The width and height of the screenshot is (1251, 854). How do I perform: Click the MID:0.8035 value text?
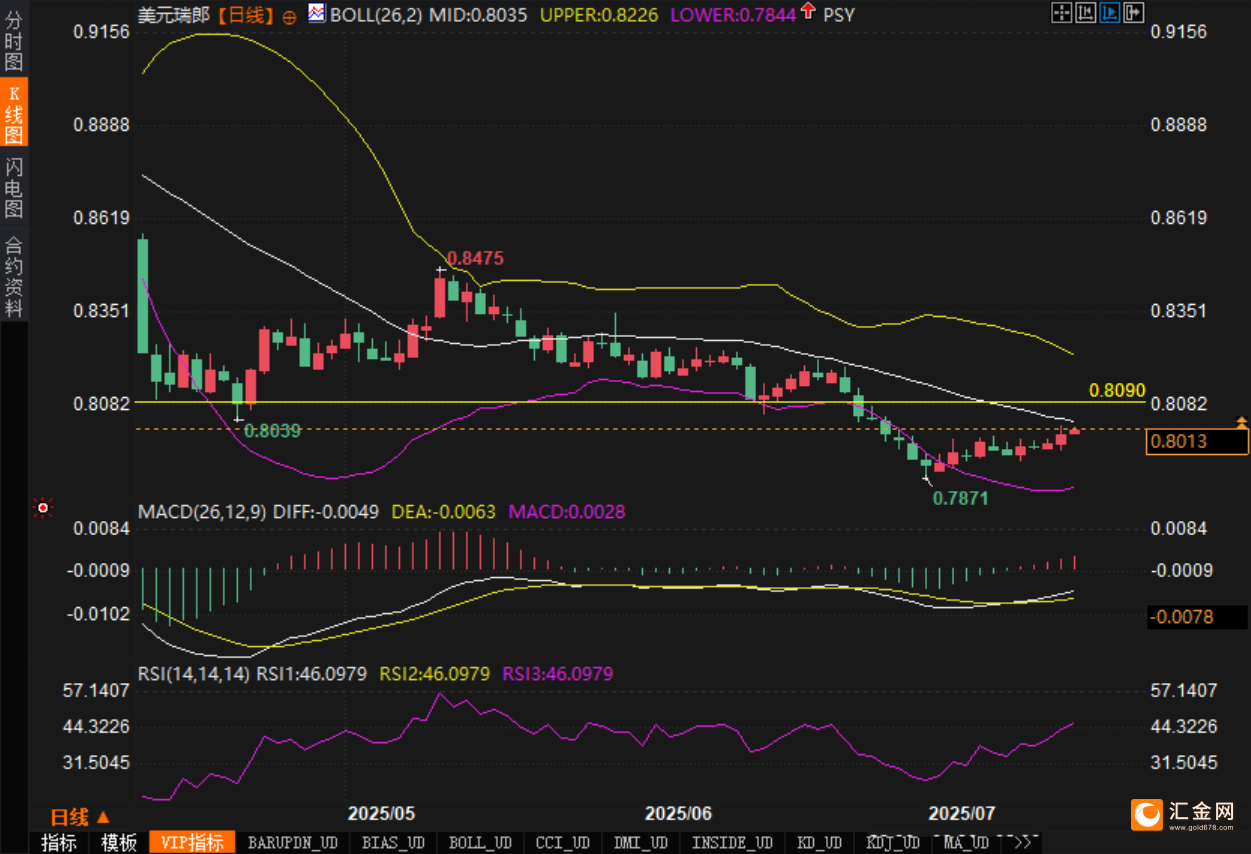tap(478, 15)
